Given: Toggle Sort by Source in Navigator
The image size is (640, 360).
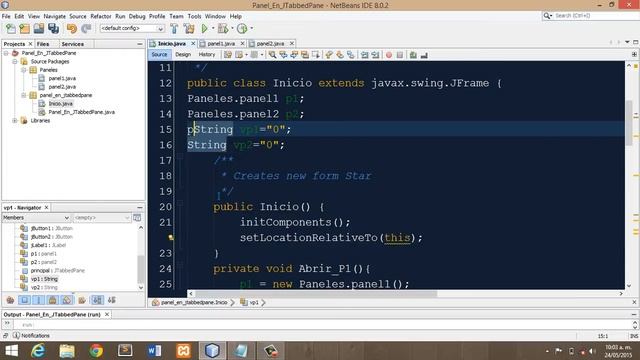Looking at the screenshot, I should coord(111,300).
